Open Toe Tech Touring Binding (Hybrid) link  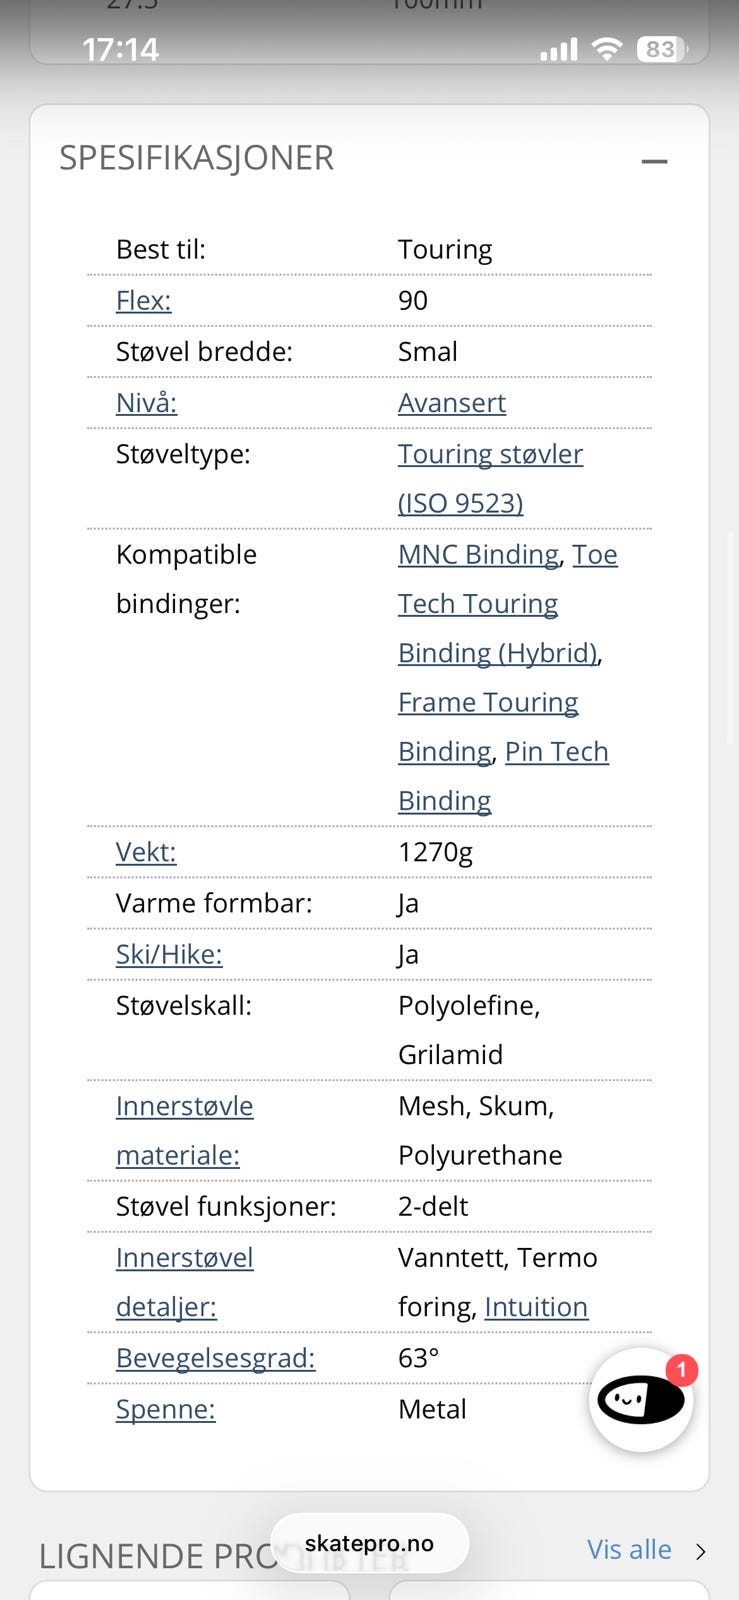[x=508, y=603]
